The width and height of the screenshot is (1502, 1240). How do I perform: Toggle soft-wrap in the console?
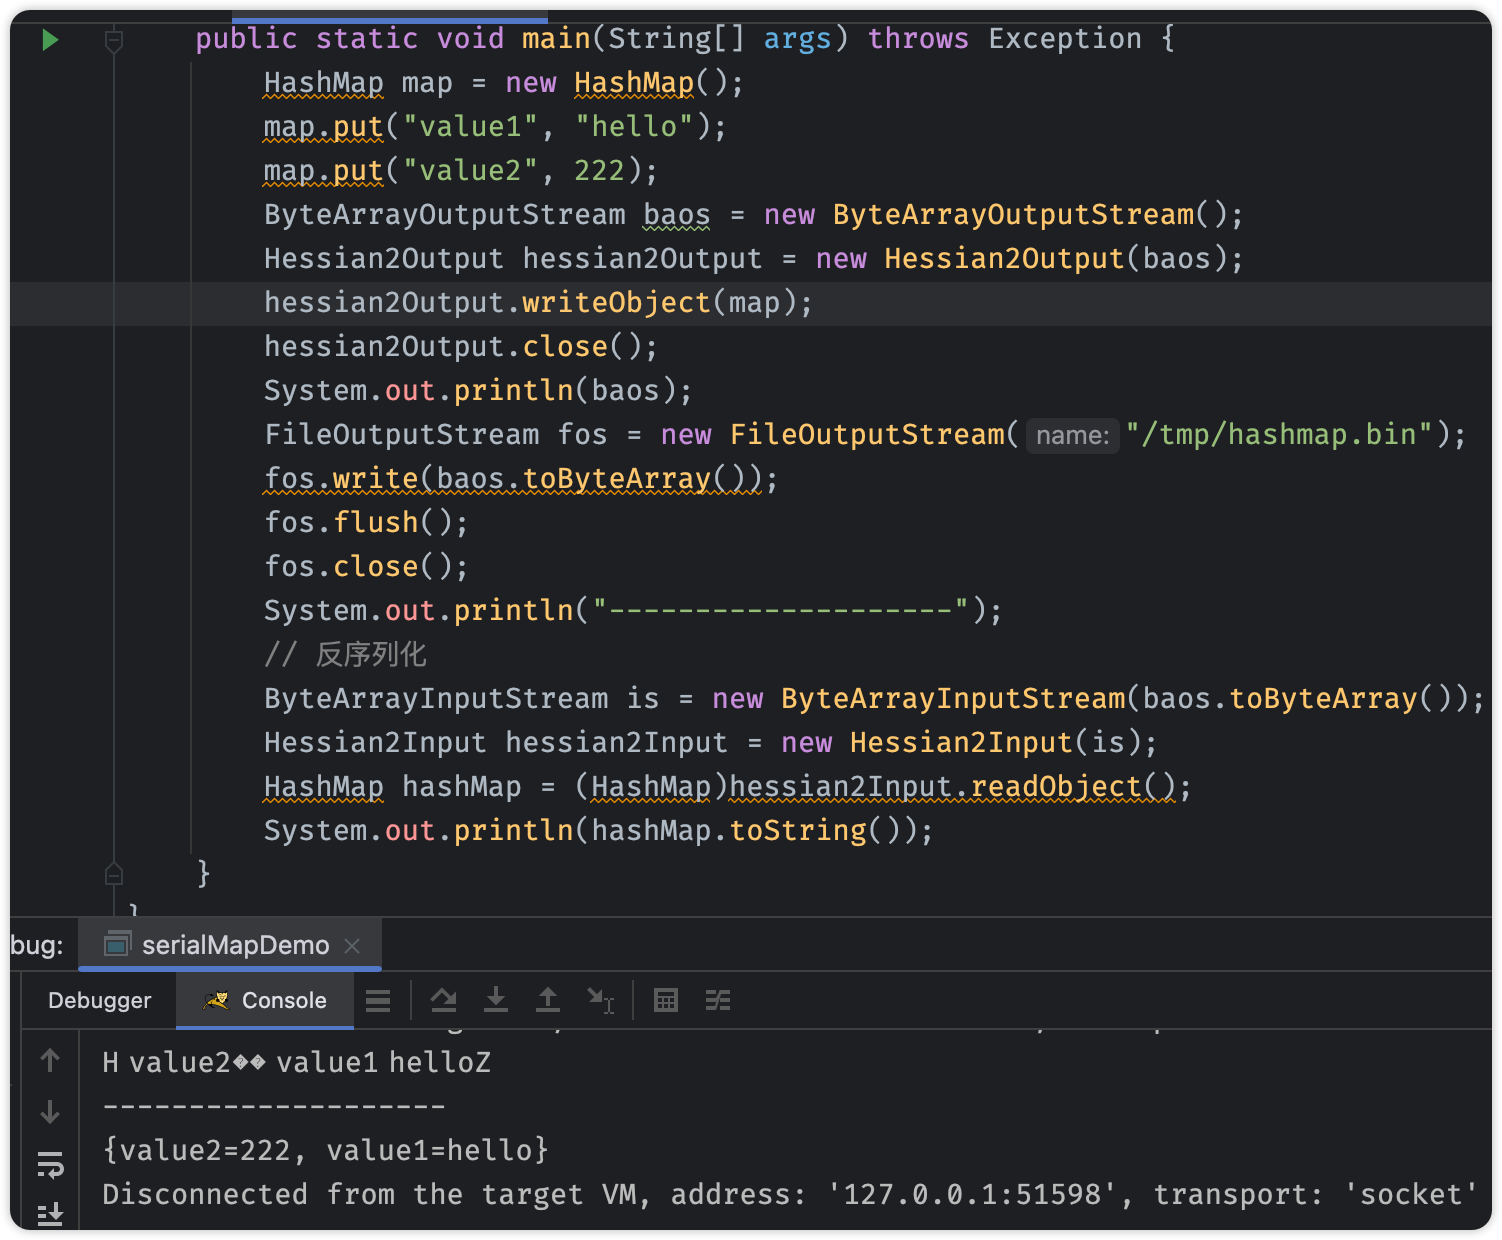tap(50, 1164)
